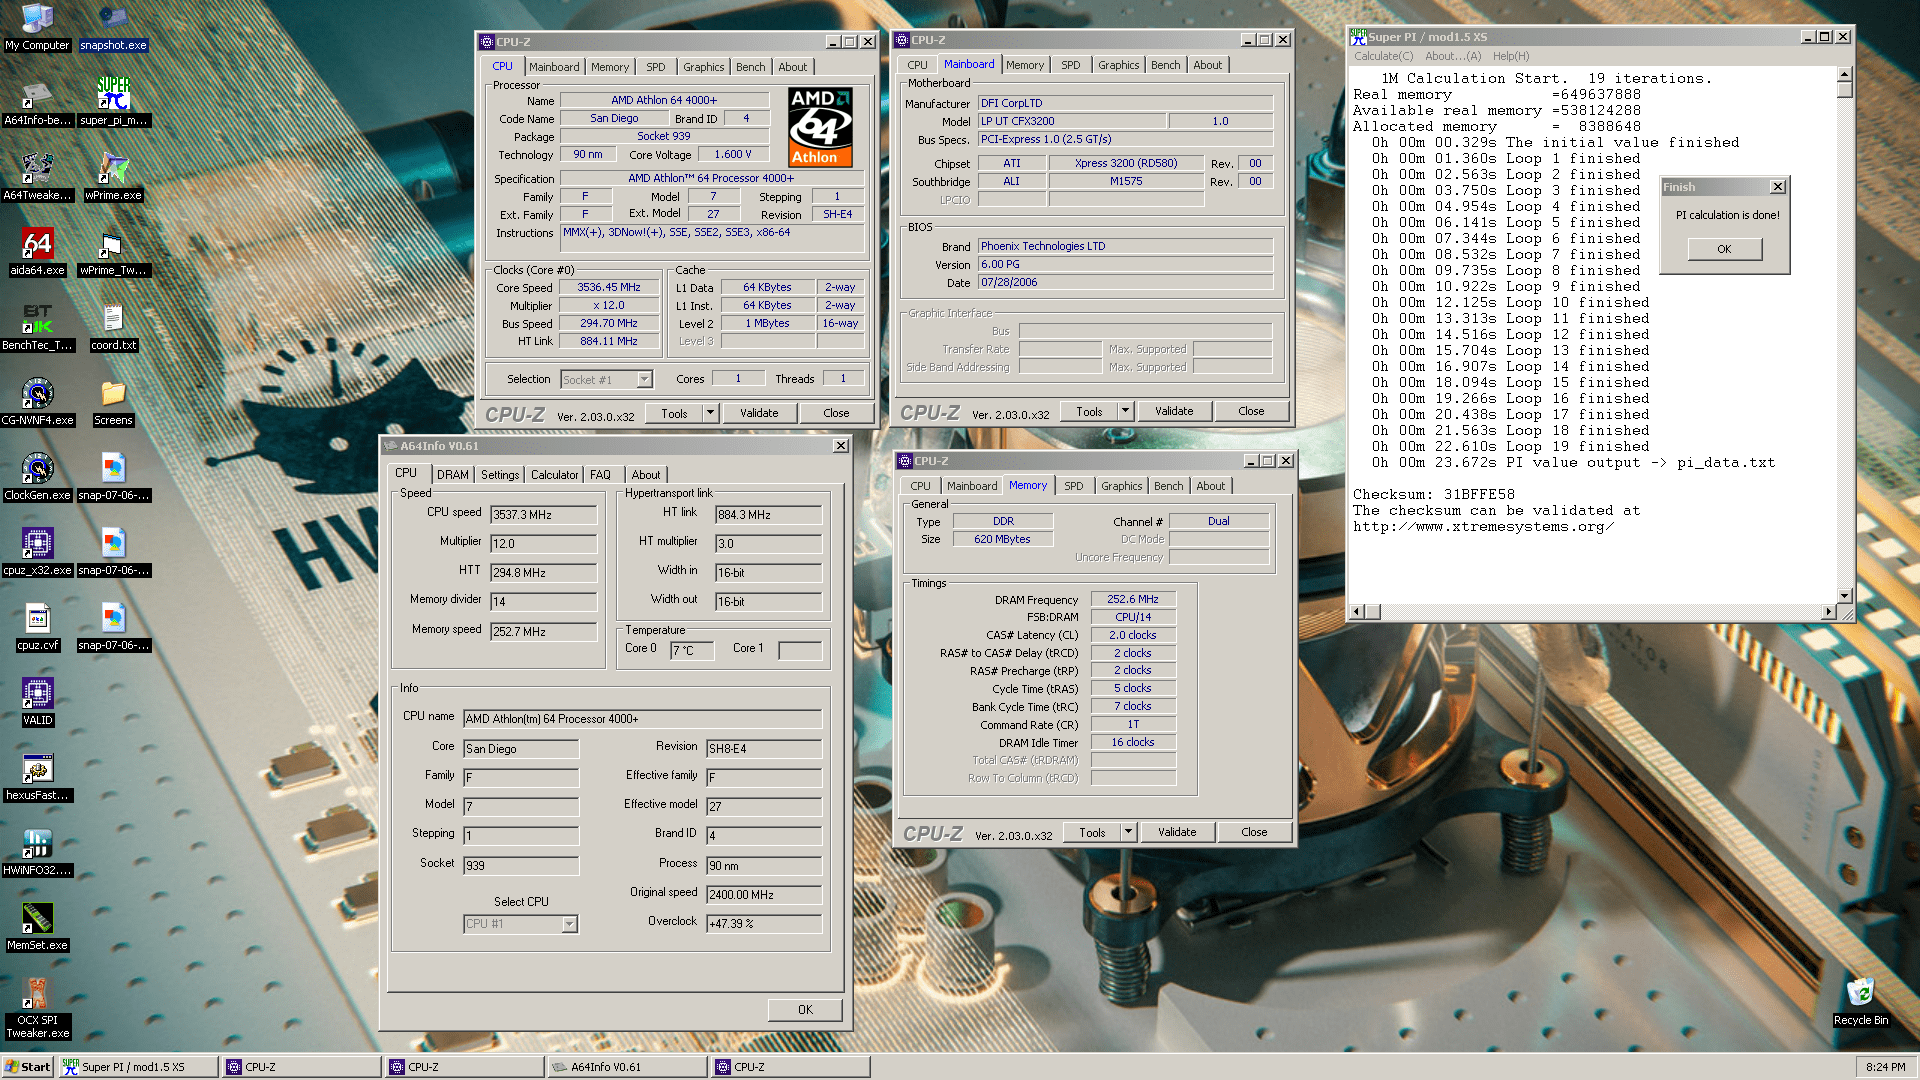Image resolution: width=1920 pixels, height=1080 pixels.
Task: Expand Select CPU #1 dropdown in A64Info
Action: [x=569, y=925]
